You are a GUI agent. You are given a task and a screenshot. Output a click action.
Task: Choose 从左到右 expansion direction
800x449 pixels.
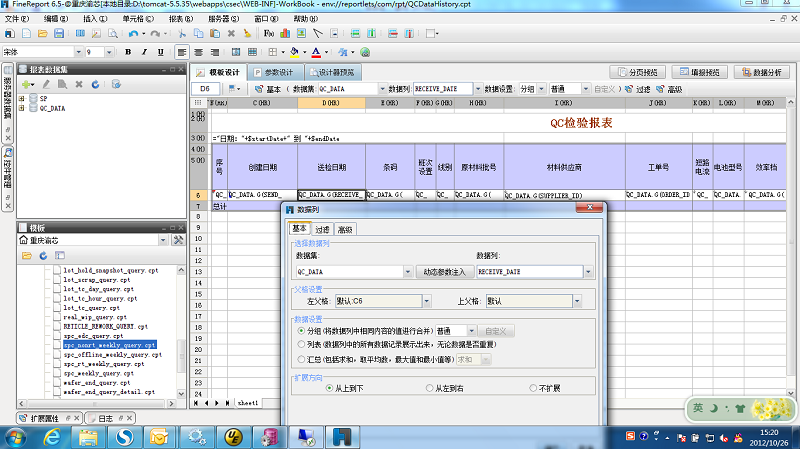(x=429, y=388)
